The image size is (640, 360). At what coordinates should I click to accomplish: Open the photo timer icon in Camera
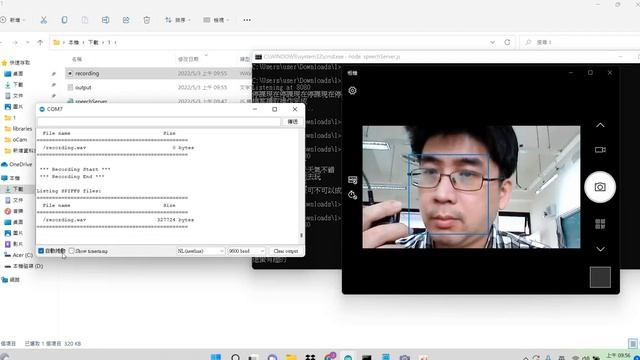coord(352,195)
